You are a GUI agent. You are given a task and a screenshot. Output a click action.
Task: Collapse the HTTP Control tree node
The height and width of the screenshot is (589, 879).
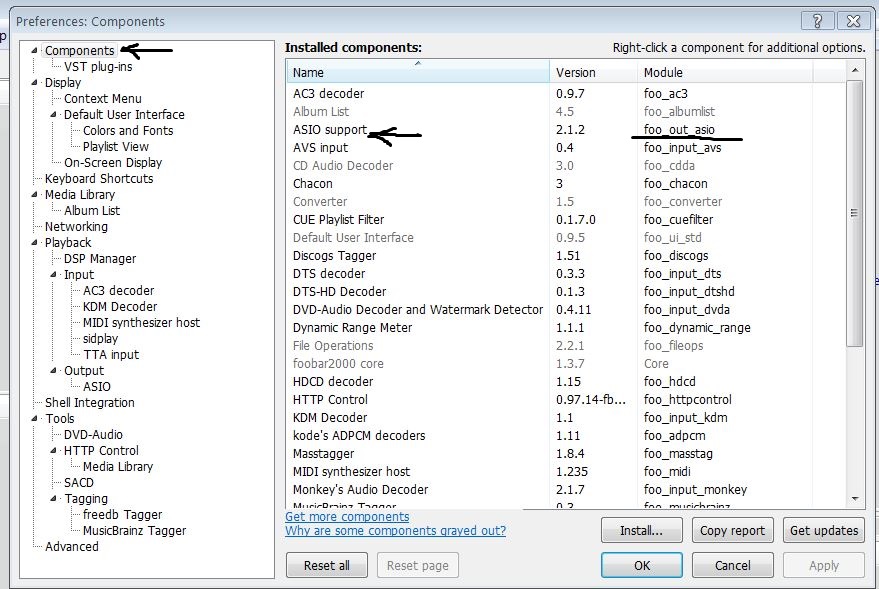(53, 451)
